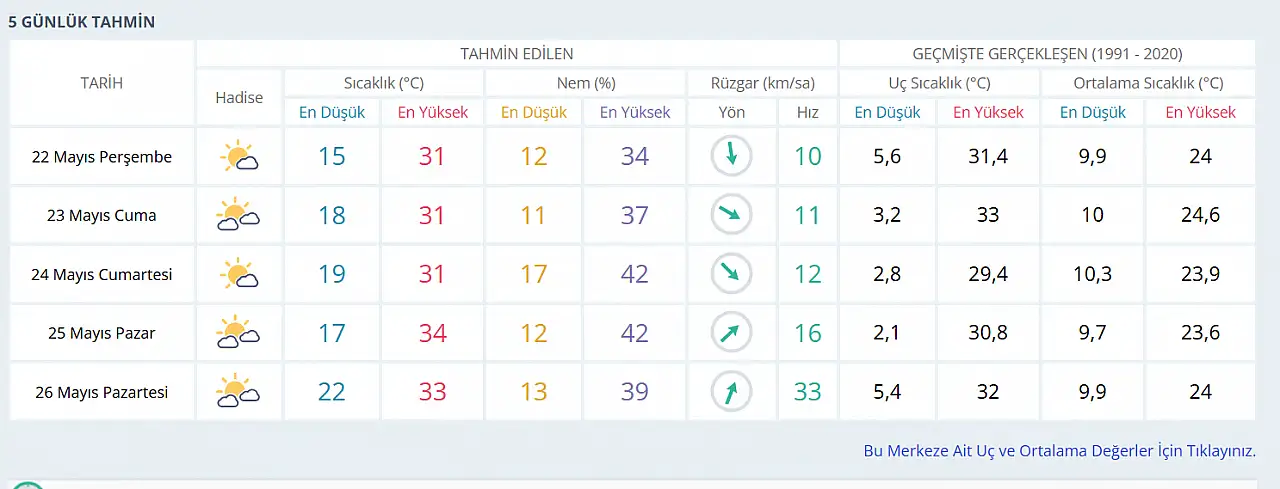This screenshot has width=1280, height=489.
Task: Click wind direction arrow for 23 Mayıs Cuma
Action: click(731, 214)
